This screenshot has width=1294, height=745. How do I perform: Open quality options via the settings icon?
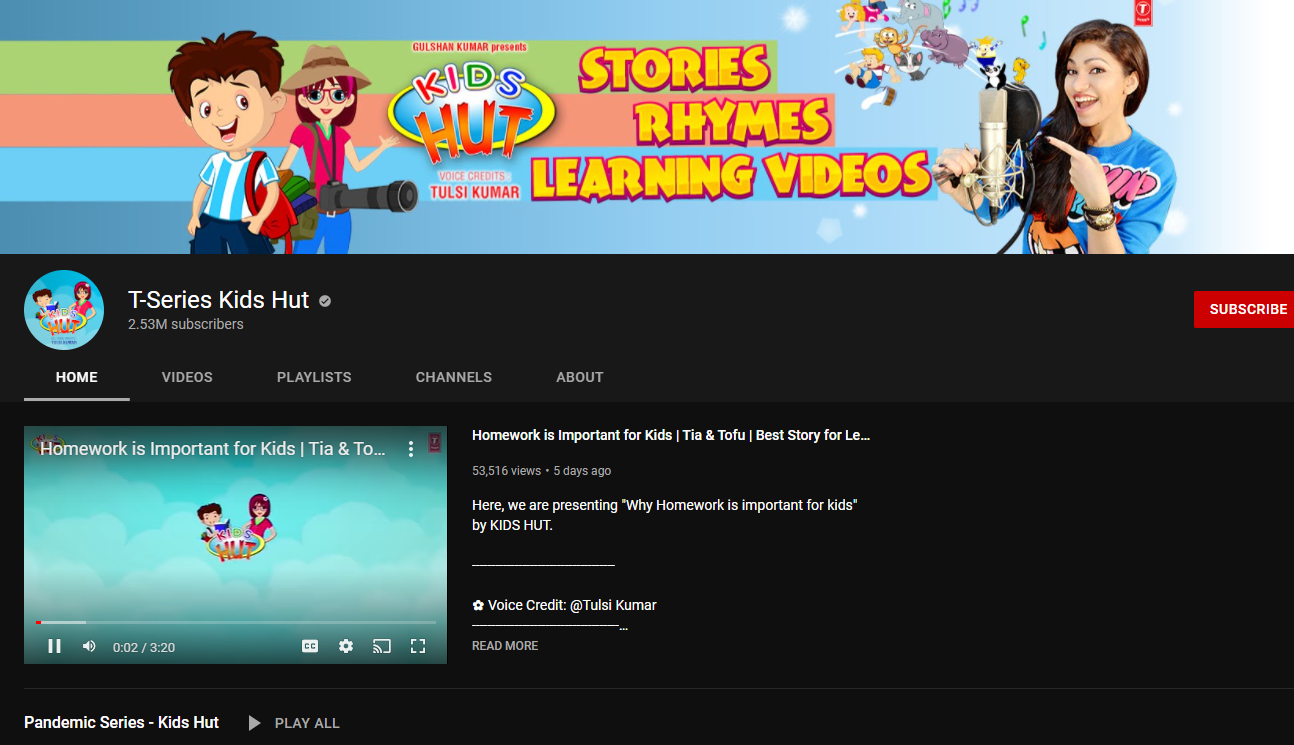(345, 646)
